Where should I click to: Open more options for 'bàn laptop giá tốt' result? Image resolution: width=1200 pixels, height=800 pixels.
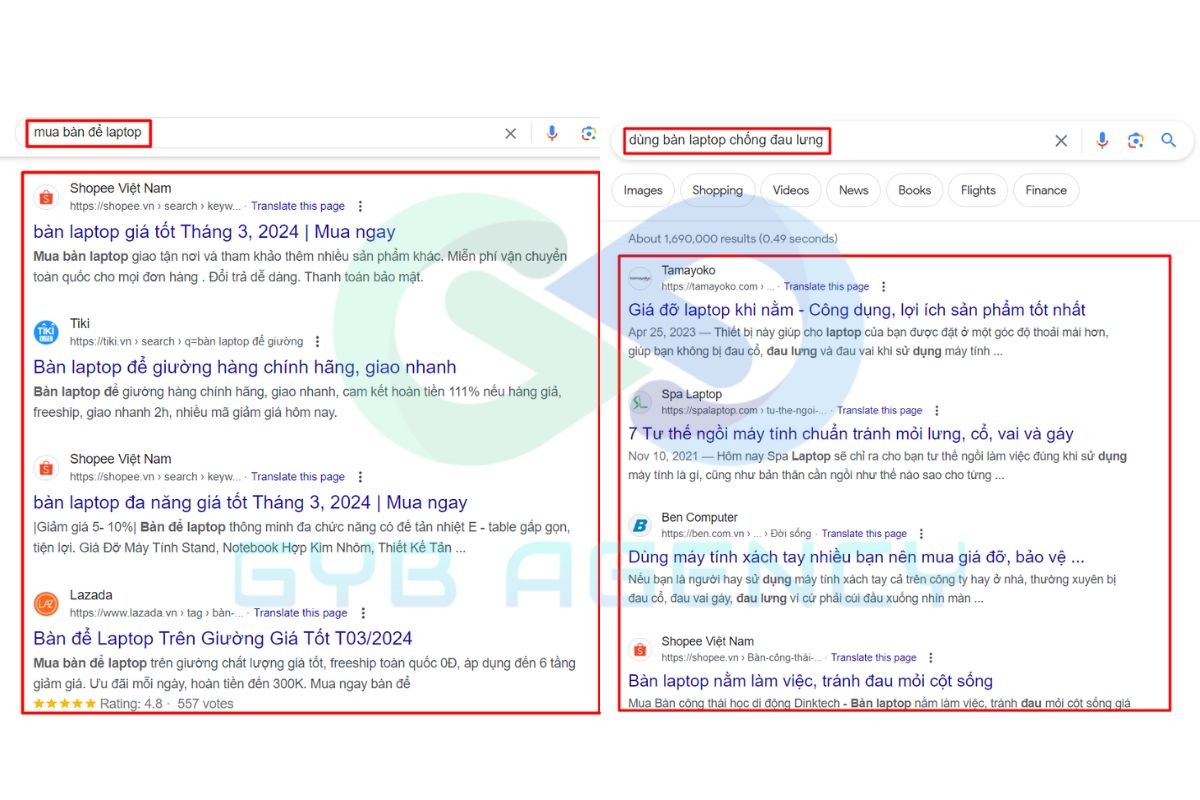(x=360, y=206)
